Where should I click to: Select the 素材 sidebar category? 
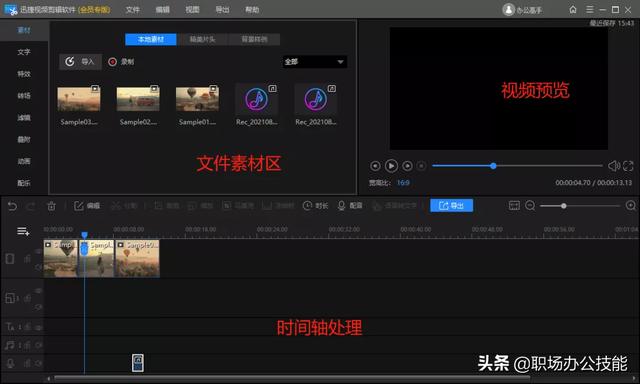24,30
